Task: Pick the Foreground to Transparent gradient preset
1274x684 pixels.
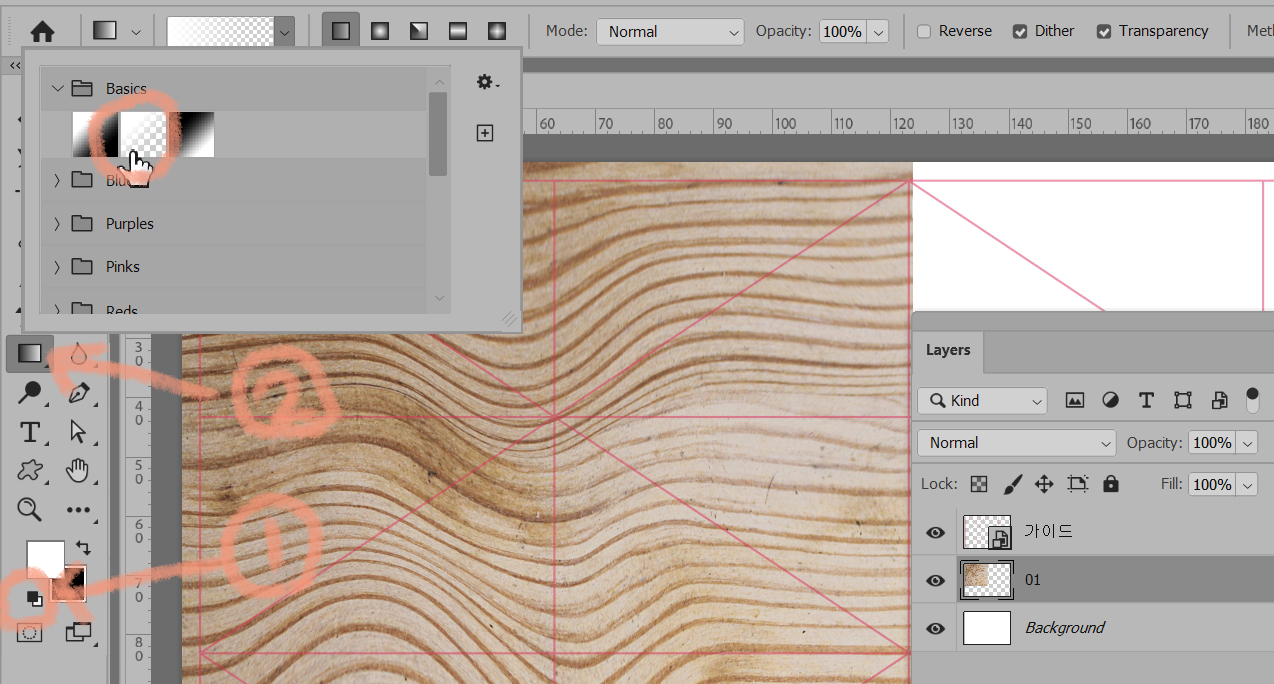Action: [143, 134]
